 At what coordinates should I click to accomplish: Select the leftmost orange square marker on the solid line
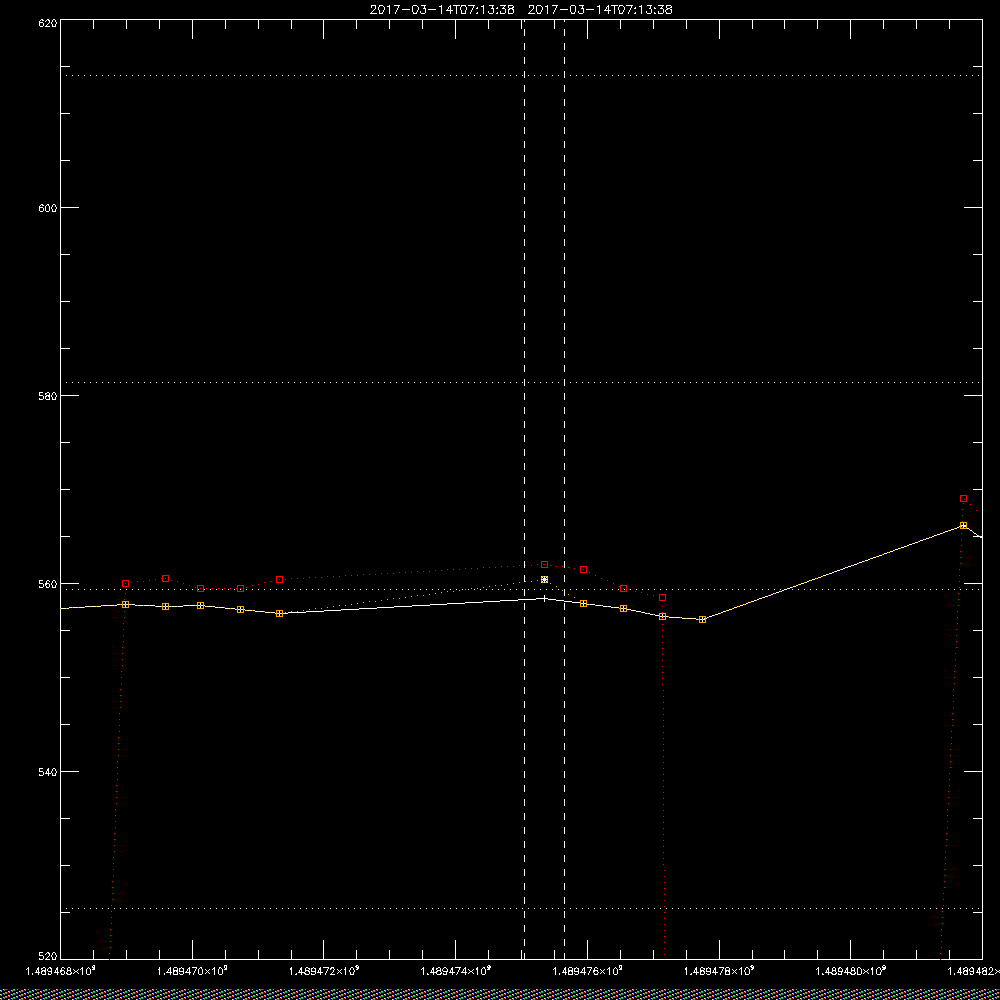(x=126, y=605)
